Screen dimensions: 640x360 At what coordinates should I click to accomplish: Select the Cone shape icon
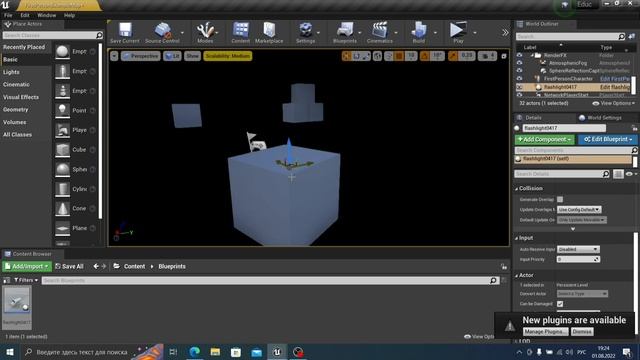(x=62, y=208)
